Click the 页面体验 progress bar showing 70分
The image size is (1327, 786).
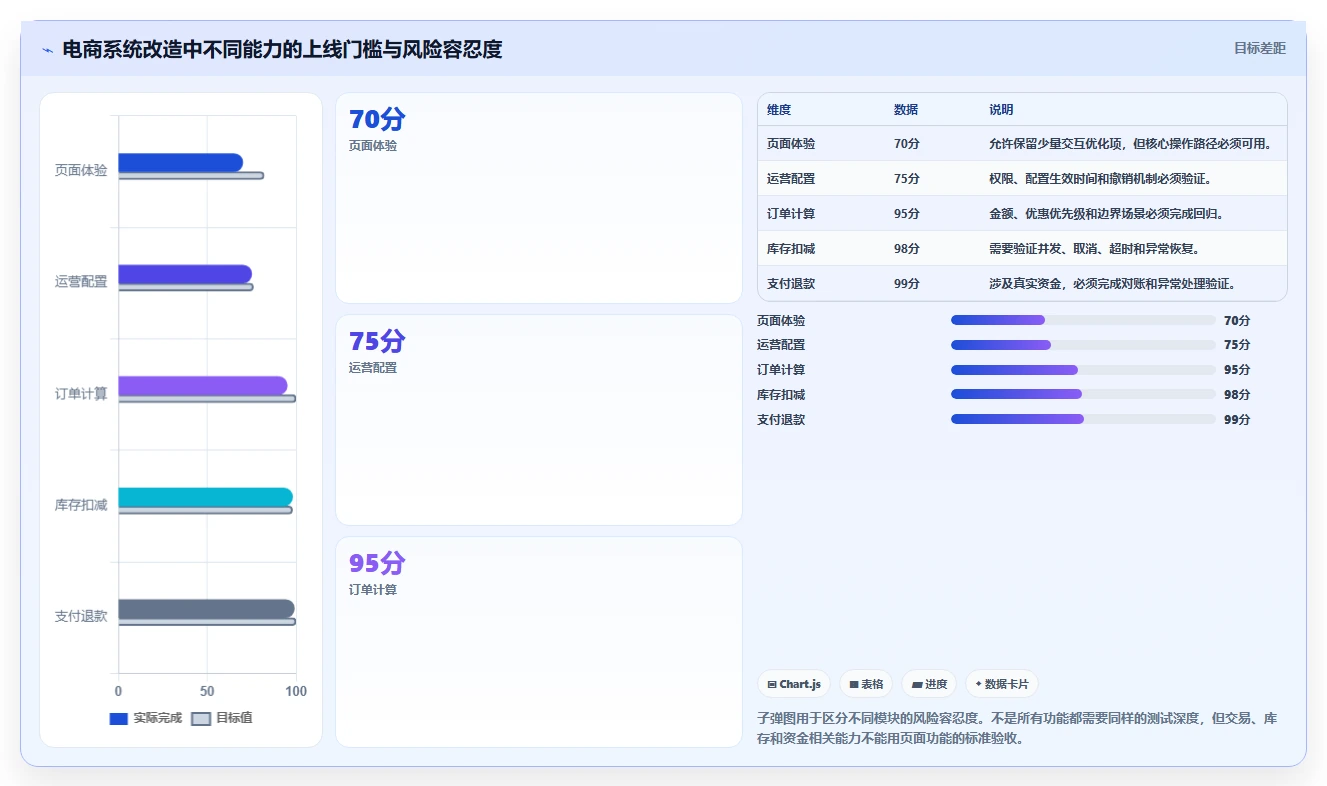(x=1083, y=320)
